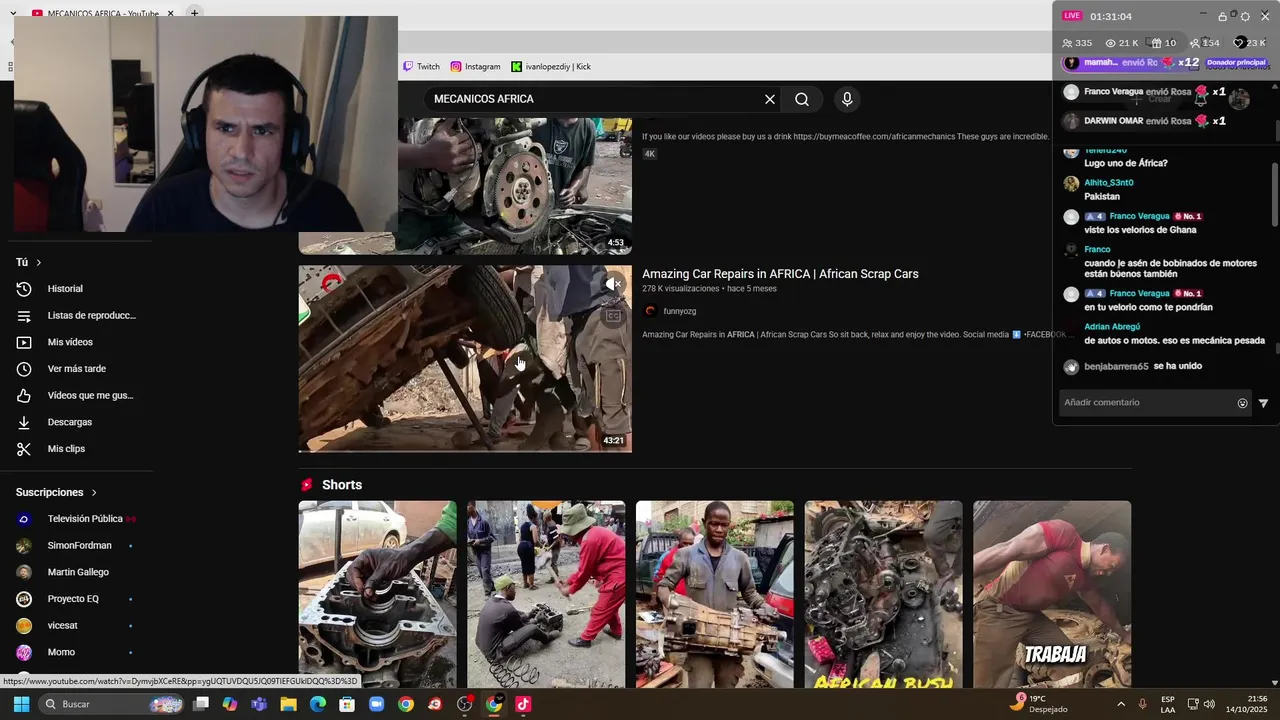Play the engine block short video

click(377, 594)
